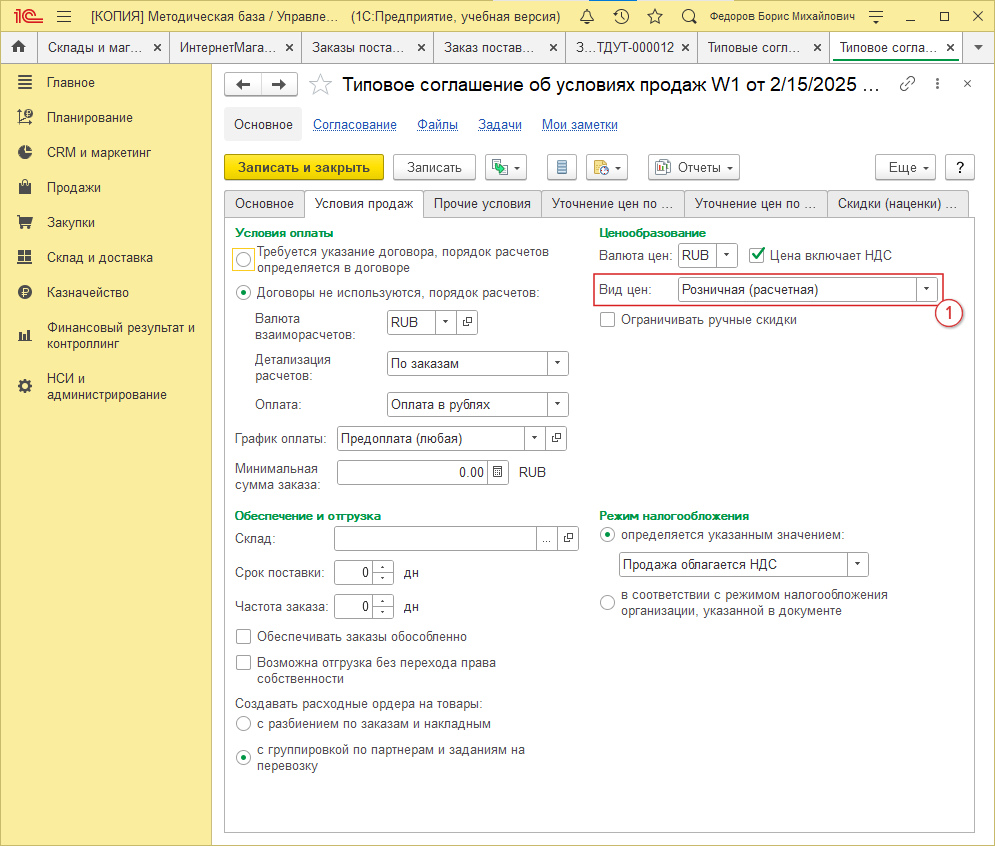Click the notifications bell icon
The image size is (995, 846).
click(586, 17)
